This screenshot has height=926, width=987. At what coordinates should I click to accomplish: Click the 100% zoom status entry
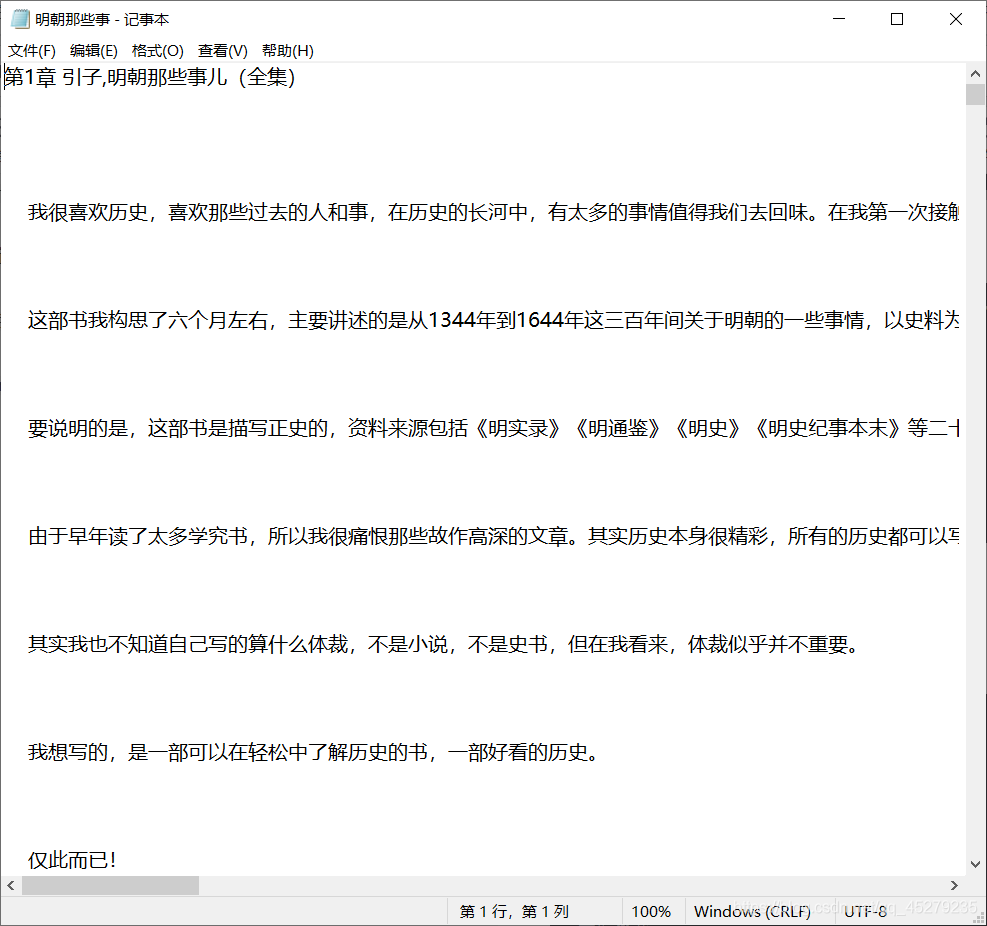tap(653, 912)
